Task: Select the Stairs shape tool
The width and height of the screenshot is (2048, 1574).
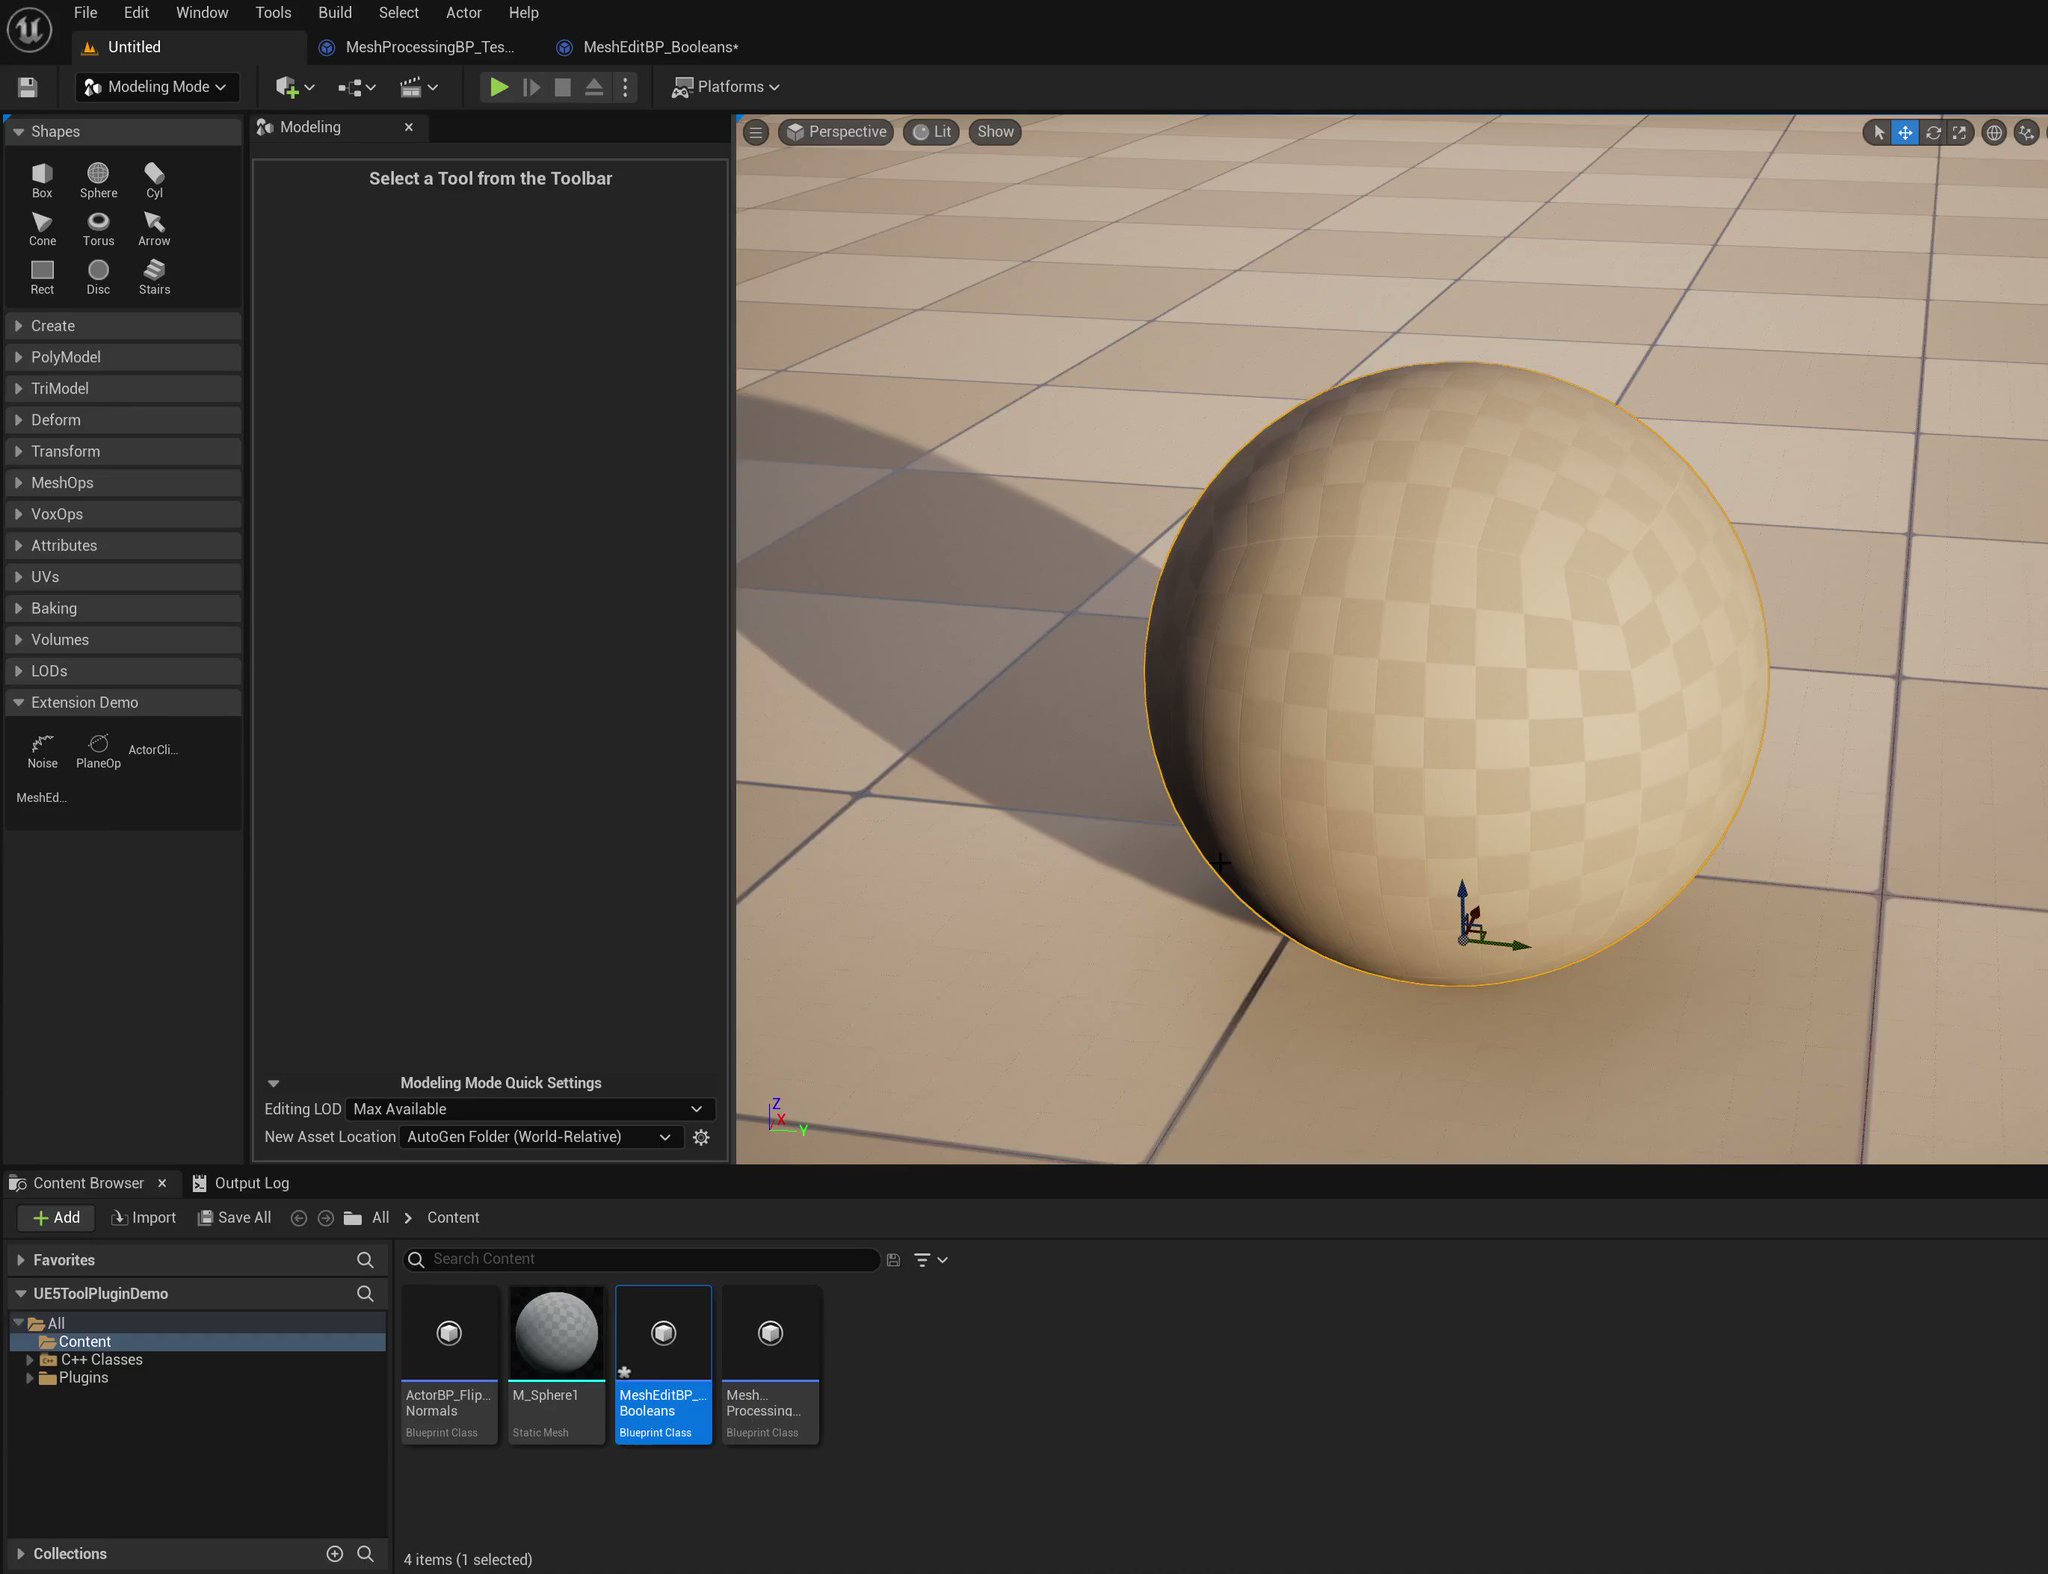Action: click(x=154, y=271)
